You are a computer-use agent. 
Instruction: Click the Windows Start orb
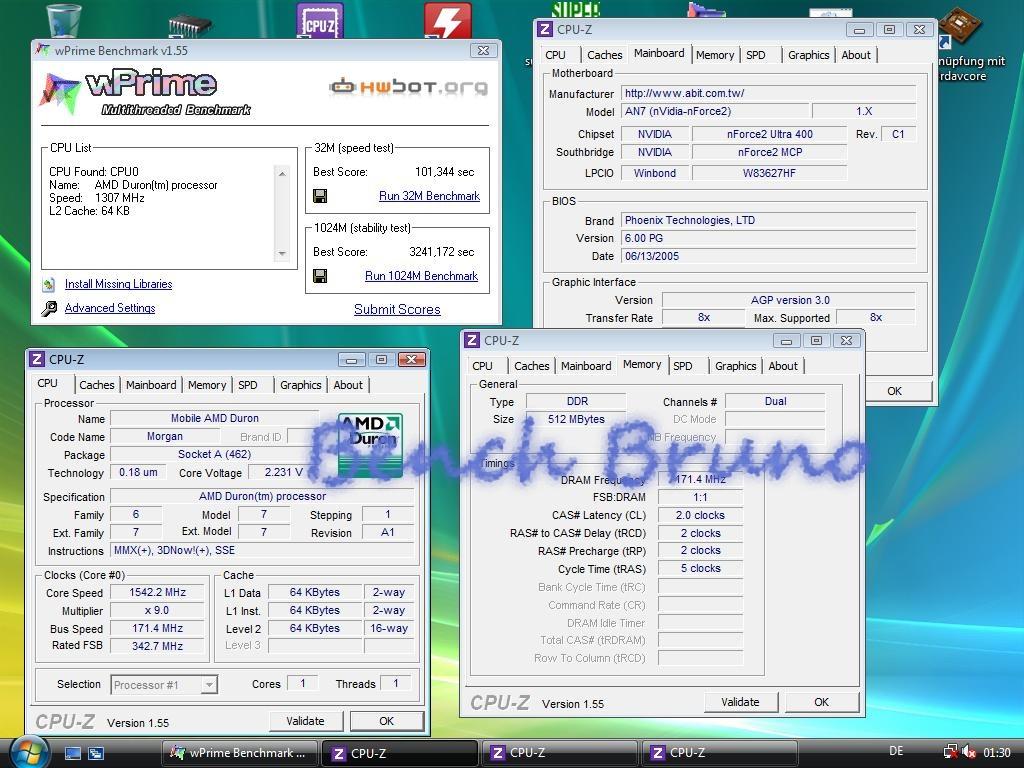pos(29,752)
